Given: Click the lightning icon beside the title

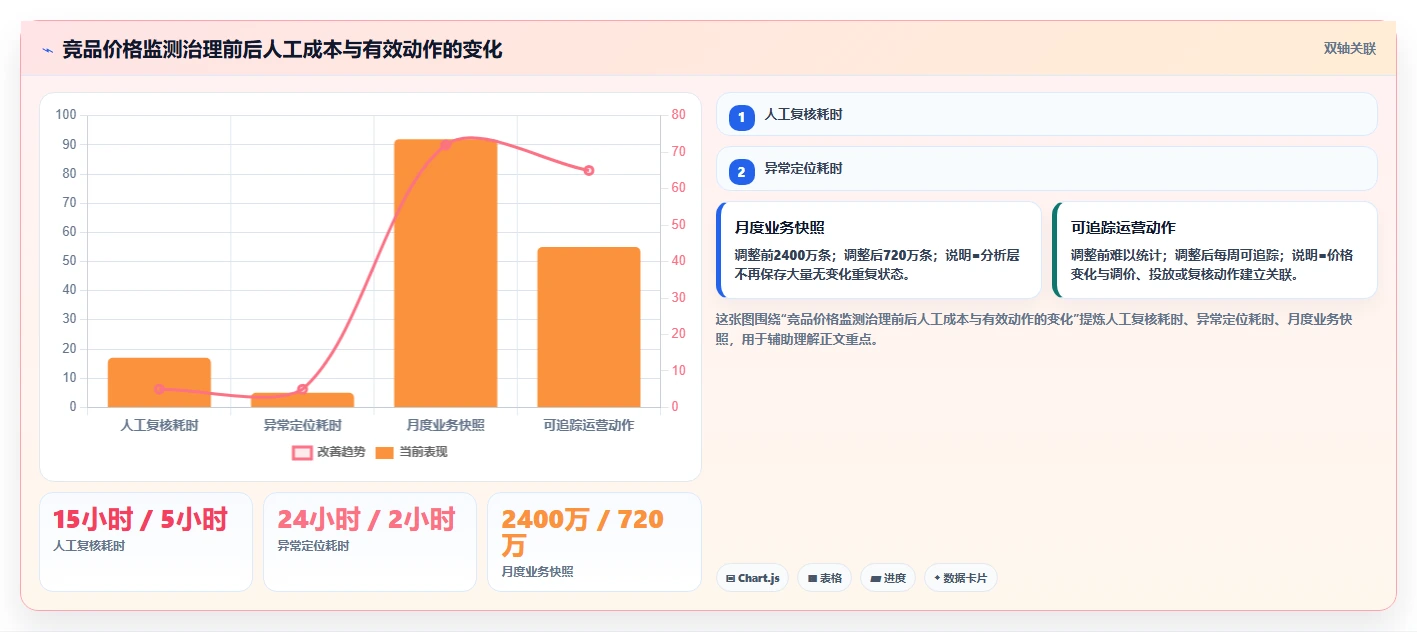Looking at the screenshot, I should pos(47,50).
